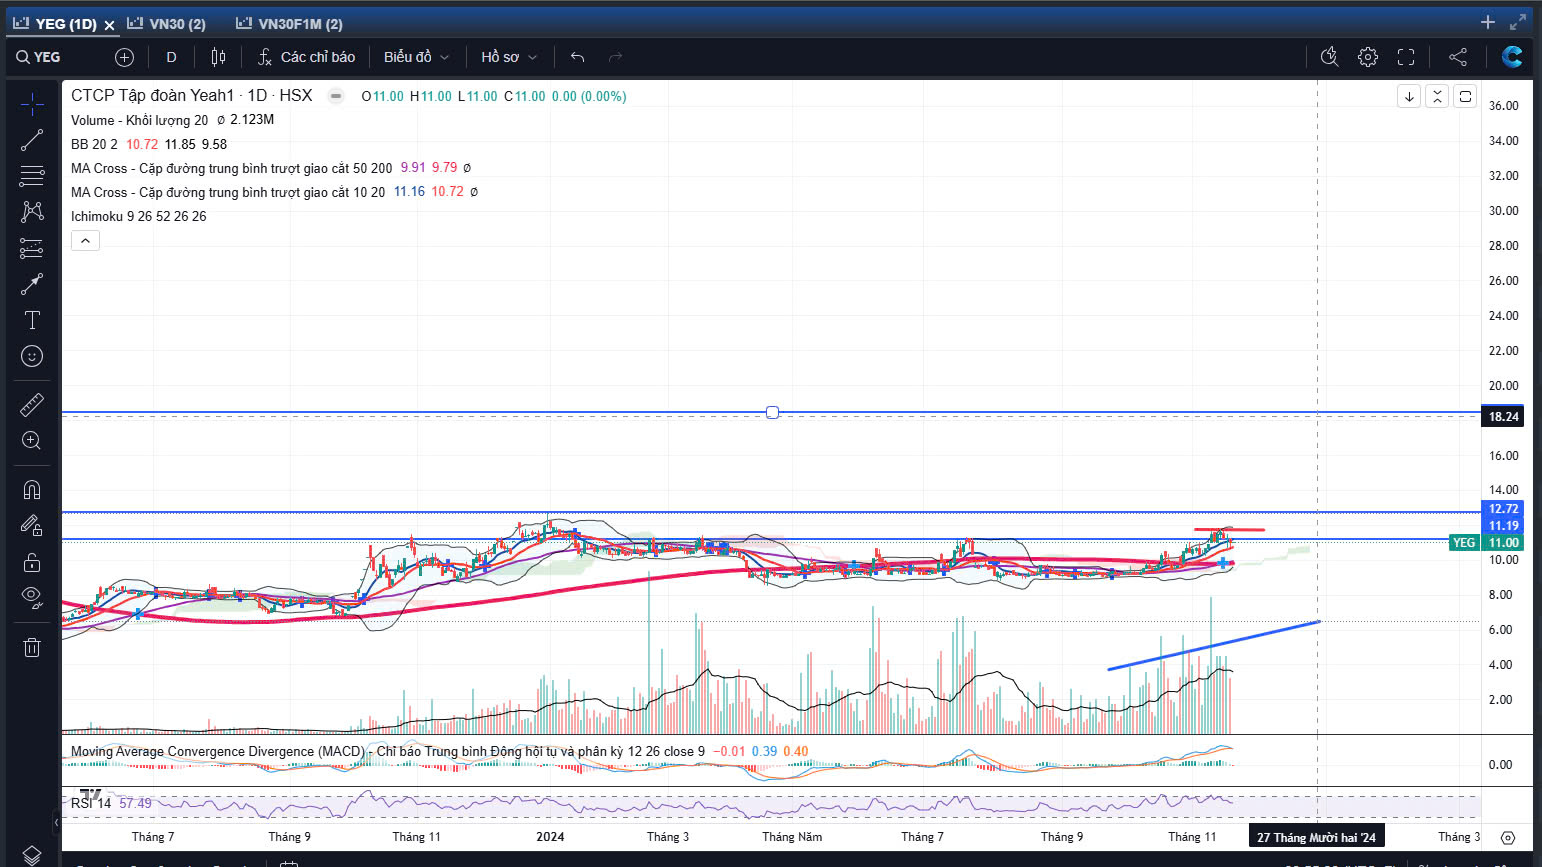Collapse the indicator legend chevron
This screenshot has height=867, width=1542.
85,241
